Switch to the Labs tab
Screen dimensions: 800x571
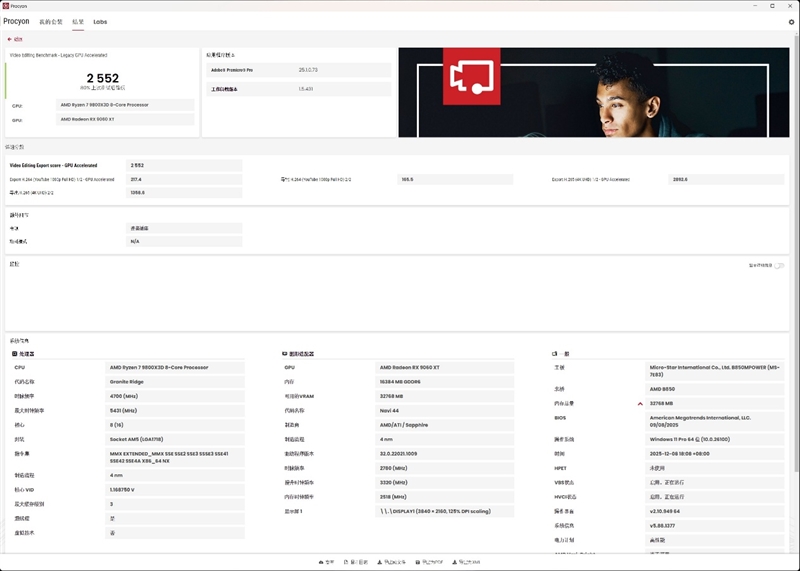point(100,21)
